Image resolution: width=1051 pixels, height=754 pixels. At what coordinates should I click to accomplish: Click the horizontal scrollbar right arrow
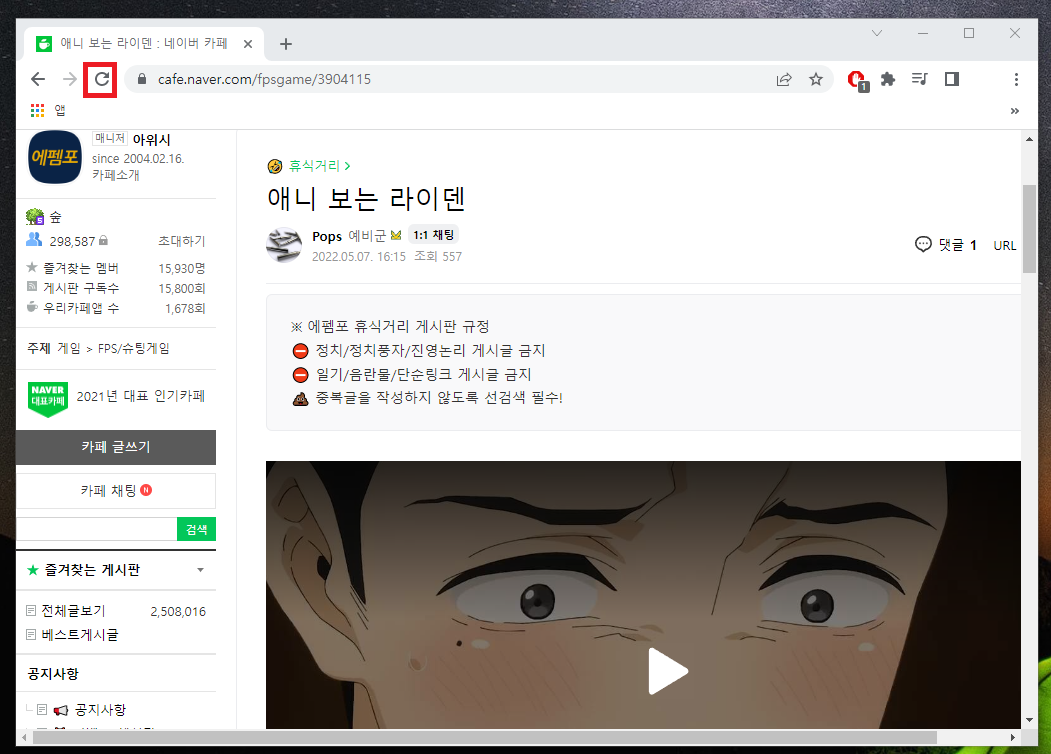click(x=1013, y=737)
